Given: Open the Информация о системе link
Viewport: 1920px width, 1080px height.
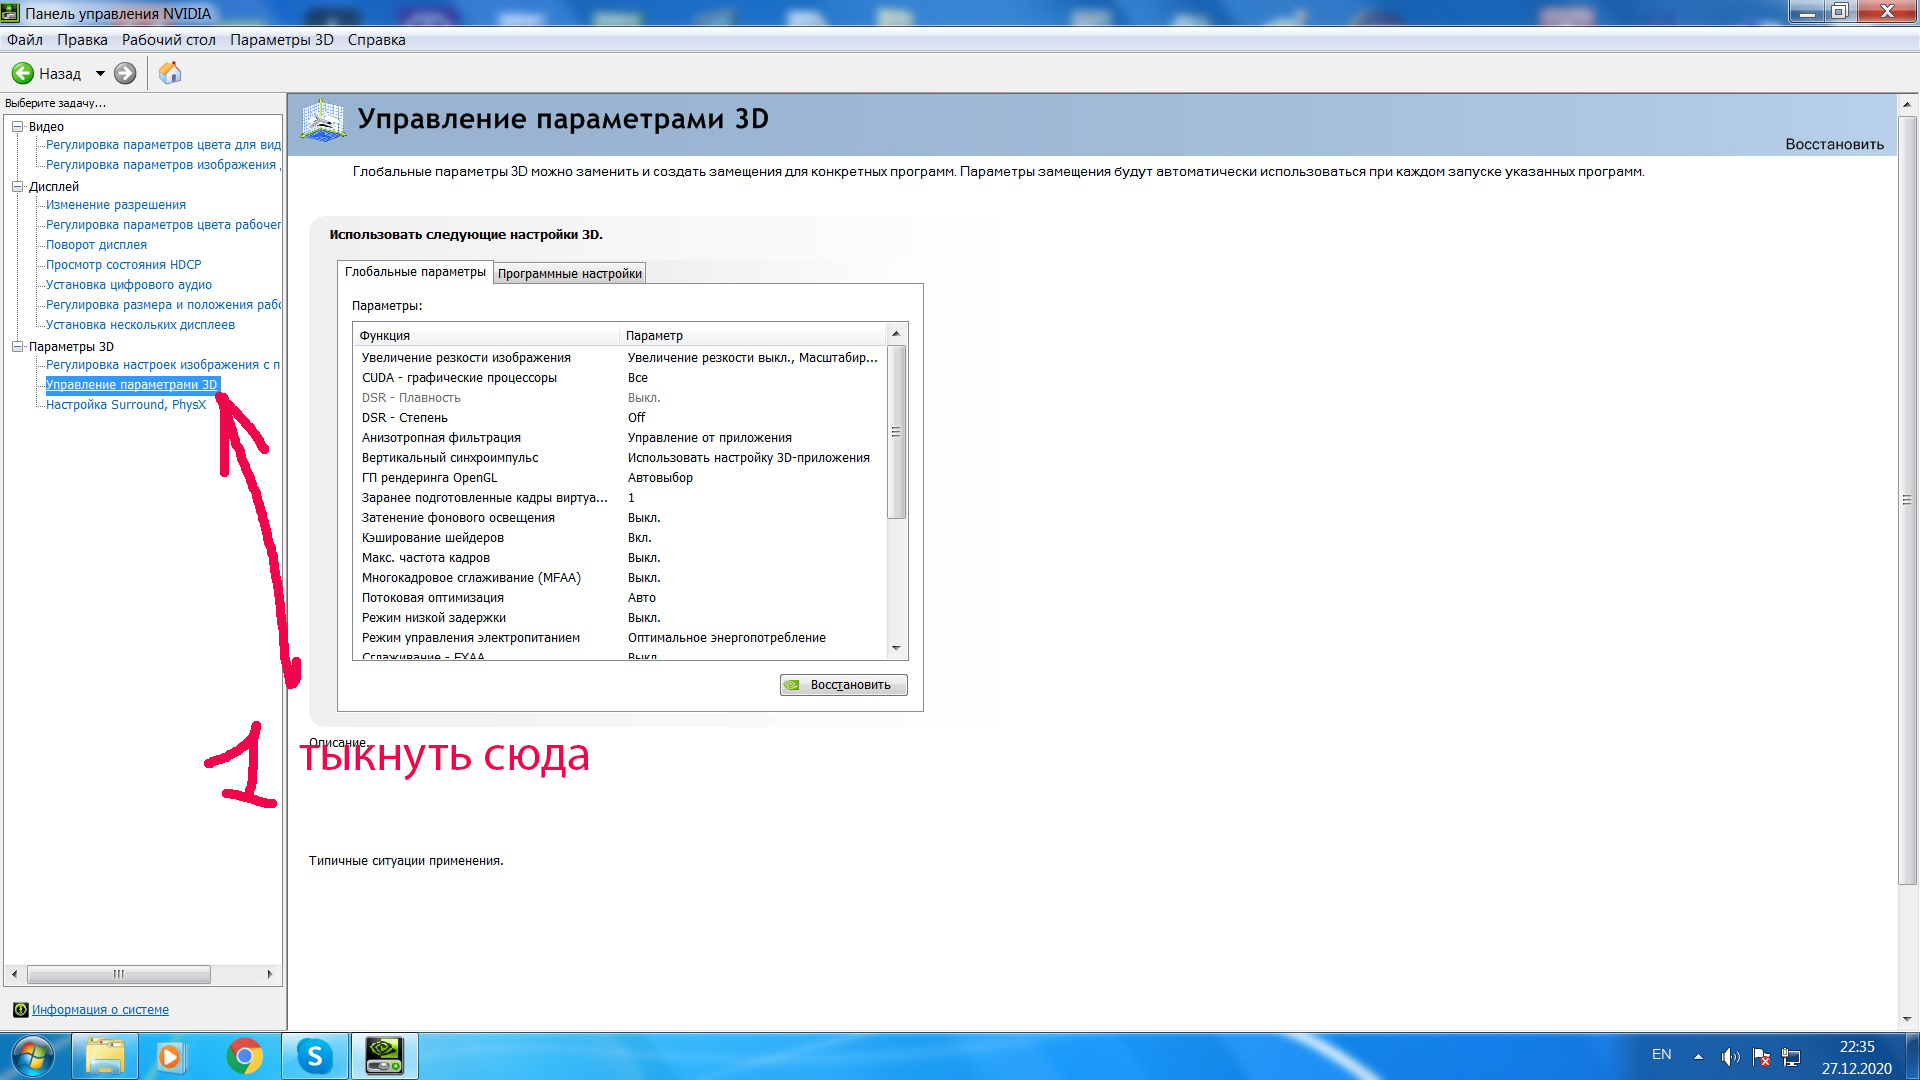Looking at the screenshot, I should point(100,1010).
